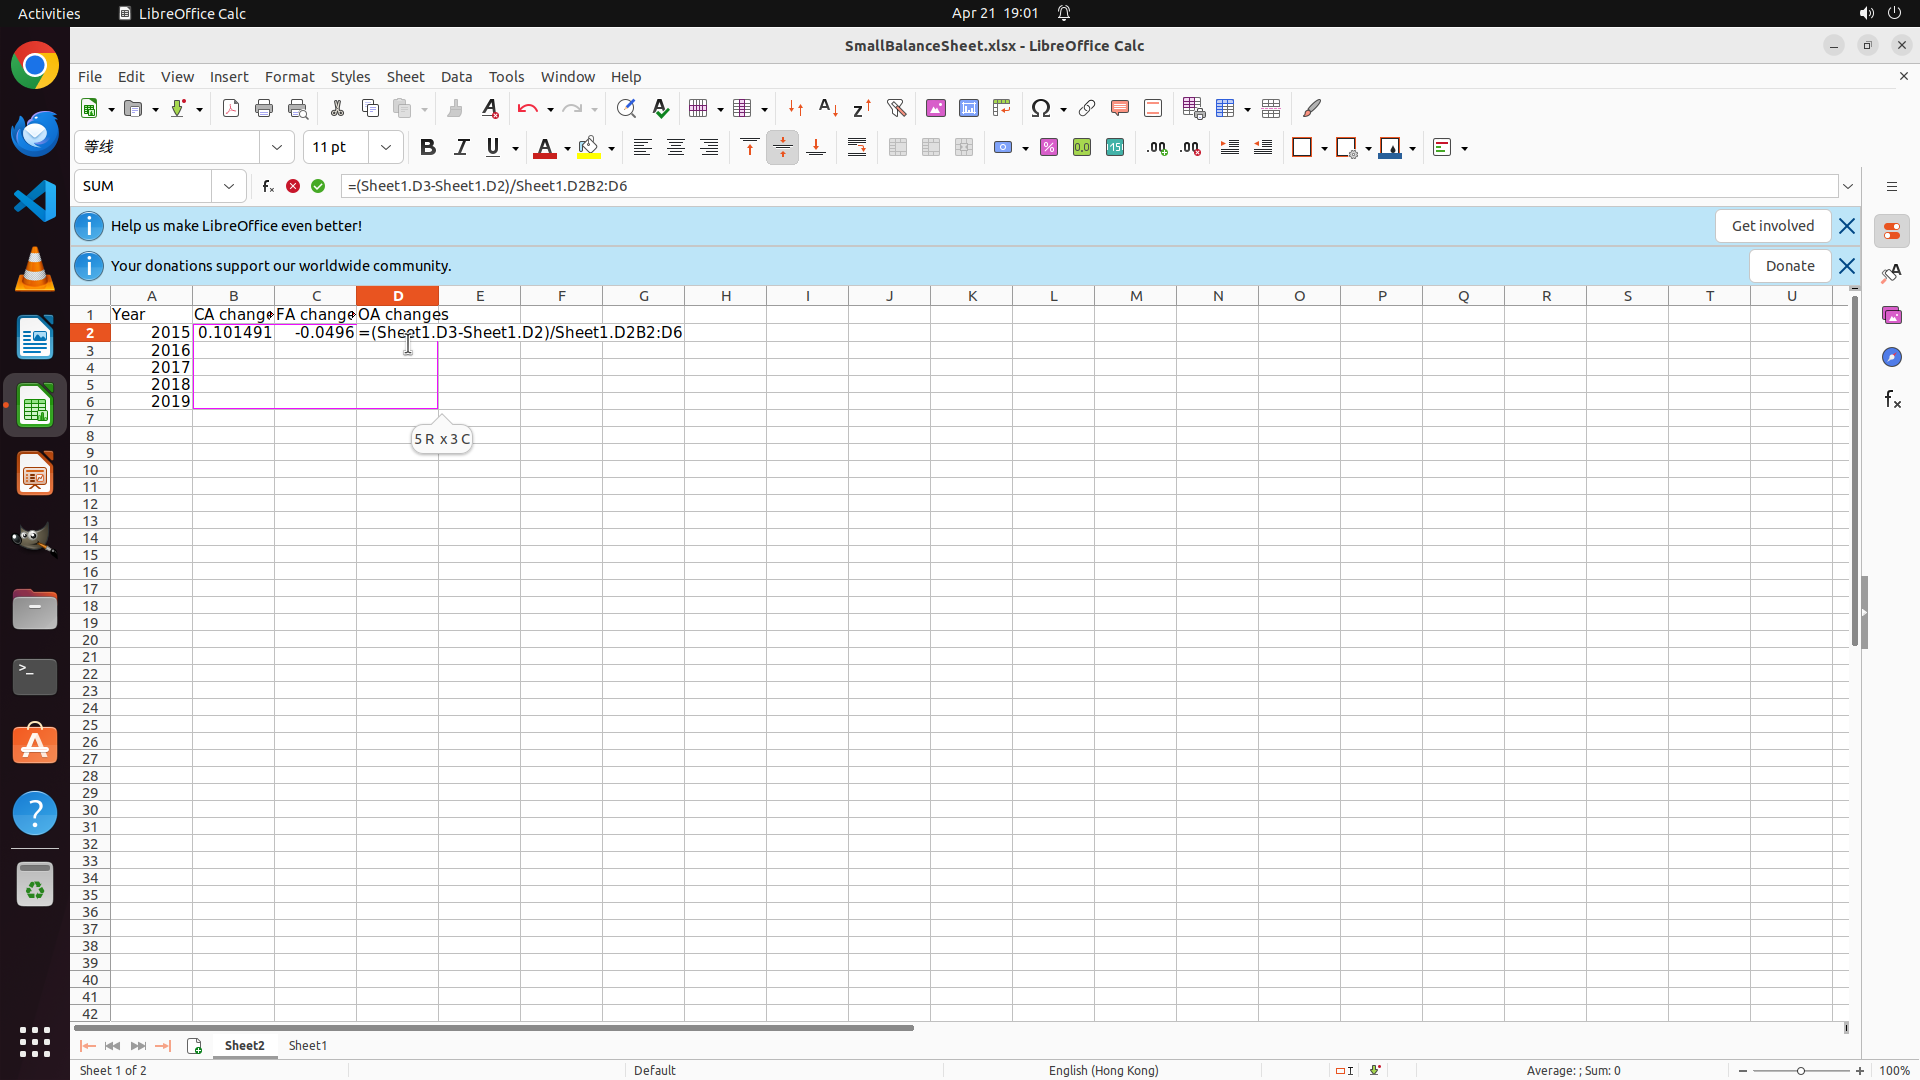Viewport: 1920px width, 1080px height.
Task: Open the Function Wizard icon
Action: pos(267,186)
